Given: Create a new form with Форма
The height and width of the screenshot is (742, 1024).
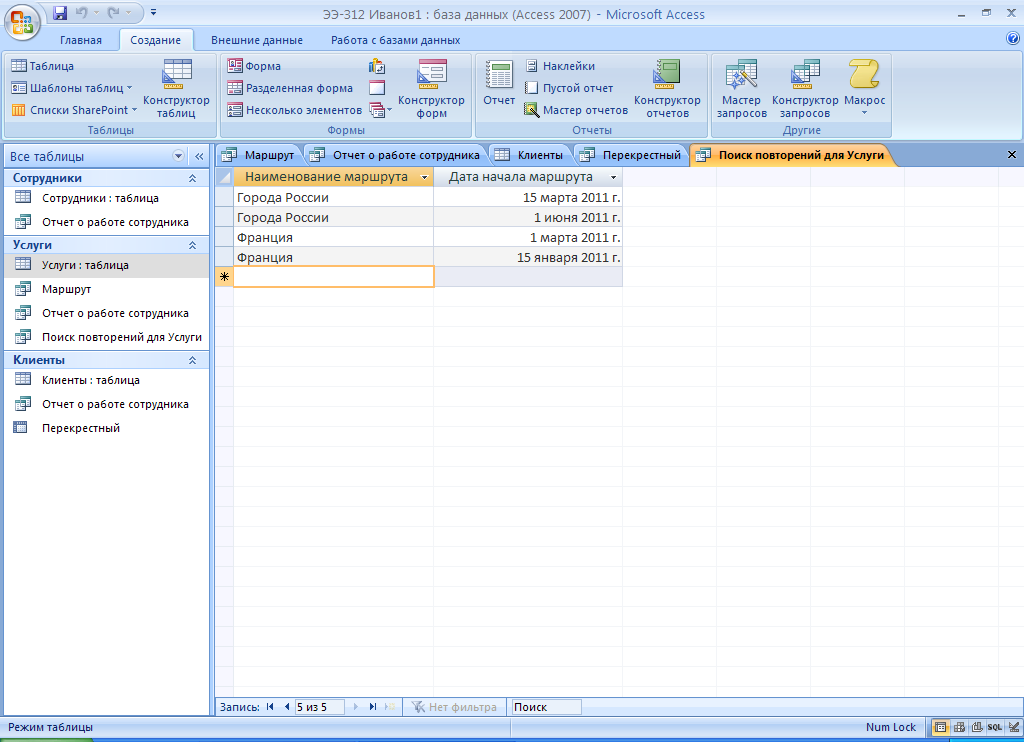Looking at the screenshot, I should (x=254, y=66).
